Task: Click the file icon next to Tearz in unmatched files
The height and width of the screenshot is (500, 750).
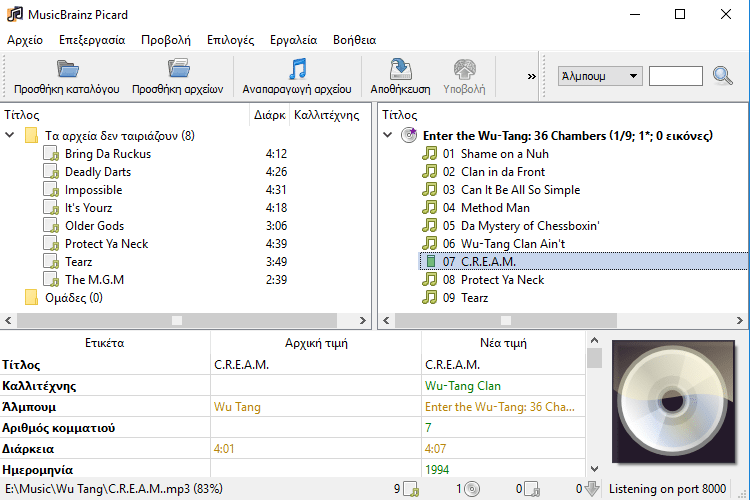Action: [51, 262]
